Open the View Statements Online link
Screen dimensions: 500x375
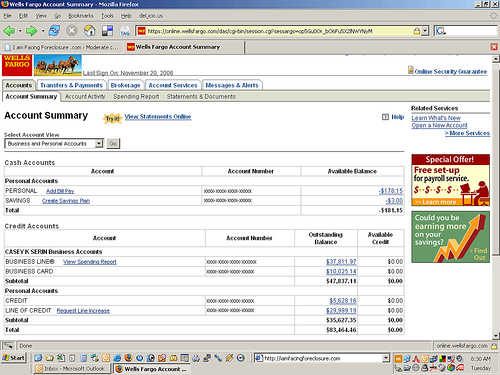click(158, 117)
